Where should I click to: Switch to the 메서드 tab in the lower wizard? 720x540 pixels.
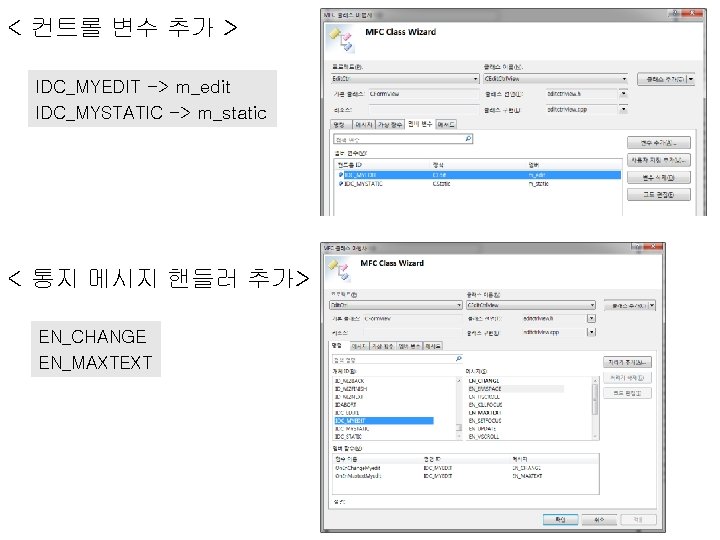(x=433, y=346)
